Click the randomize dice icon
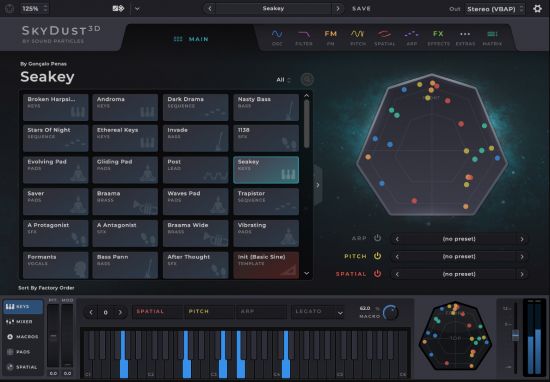The image size is (550, 382). tap(118, 8)
